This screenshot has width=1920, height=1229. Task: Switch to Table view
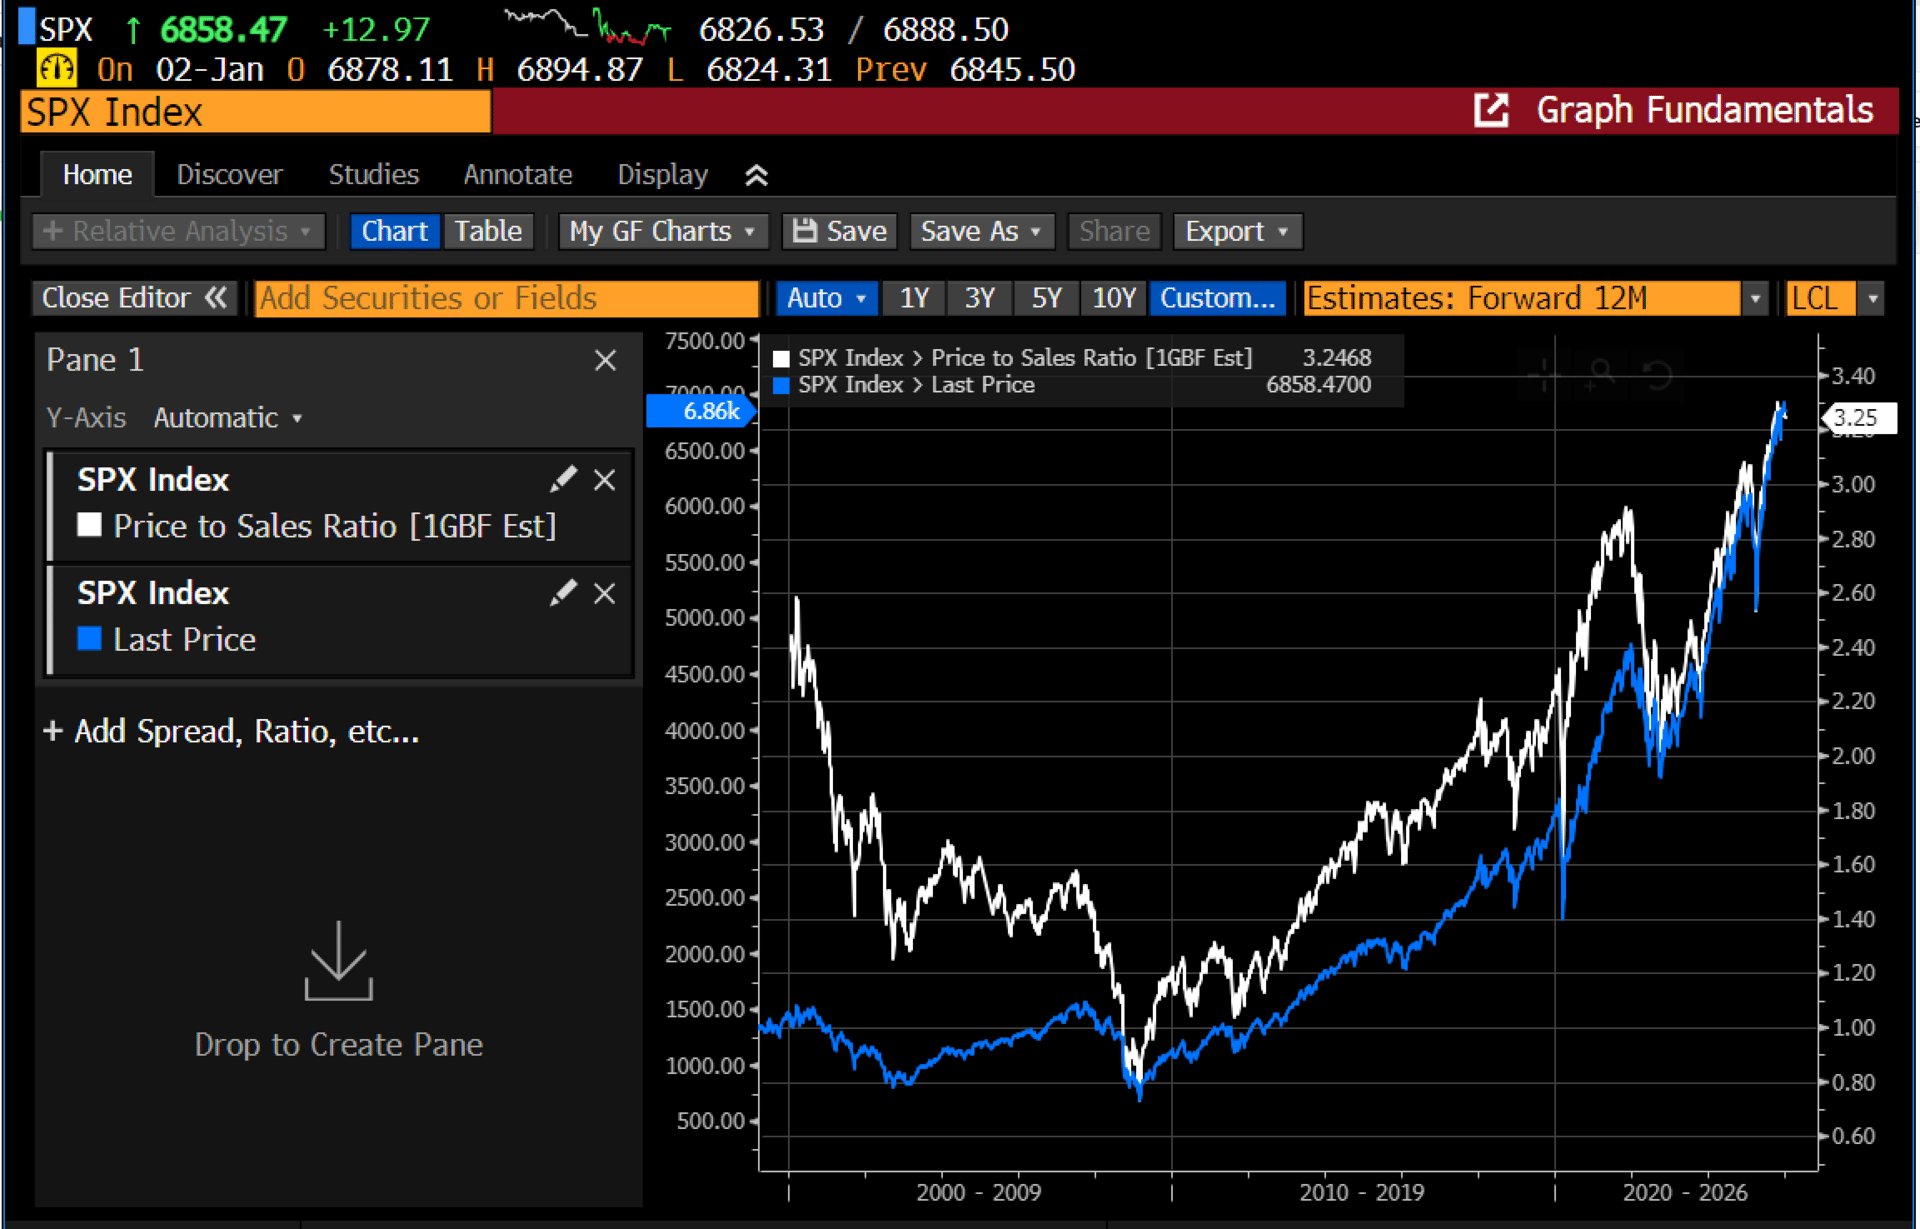point(488,231)
